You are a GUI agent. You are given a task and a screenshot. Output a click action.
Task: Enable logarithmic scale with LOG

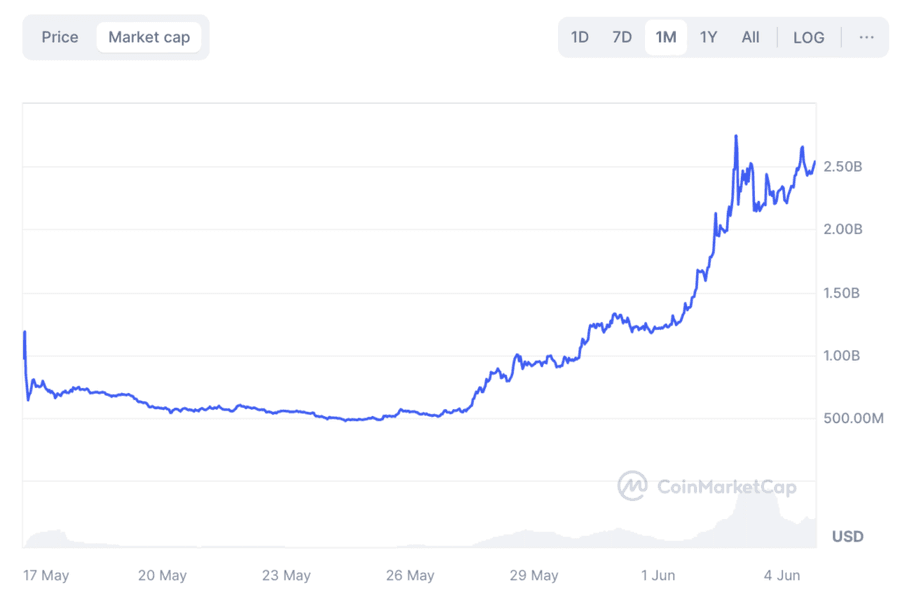pyautogui.click(x=808, y=36)
